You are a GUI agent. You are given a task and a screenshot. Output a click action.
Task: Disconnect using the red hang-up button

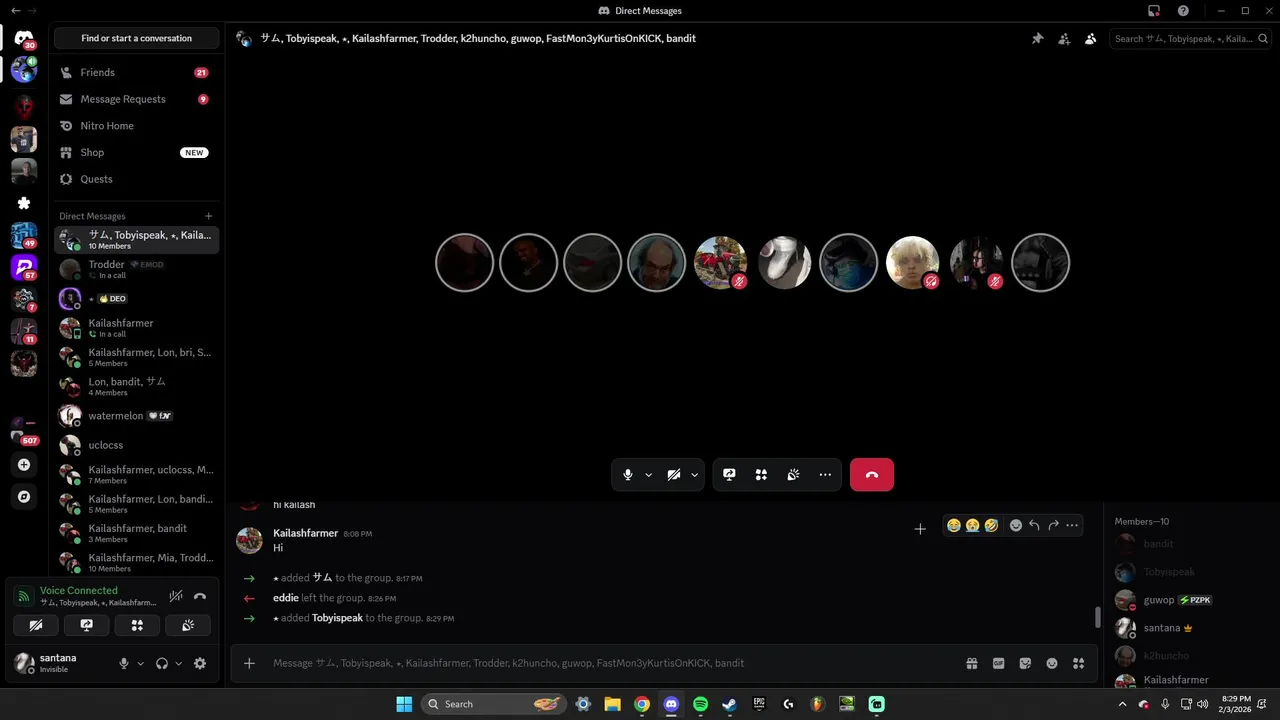click(x=872, y=475)
